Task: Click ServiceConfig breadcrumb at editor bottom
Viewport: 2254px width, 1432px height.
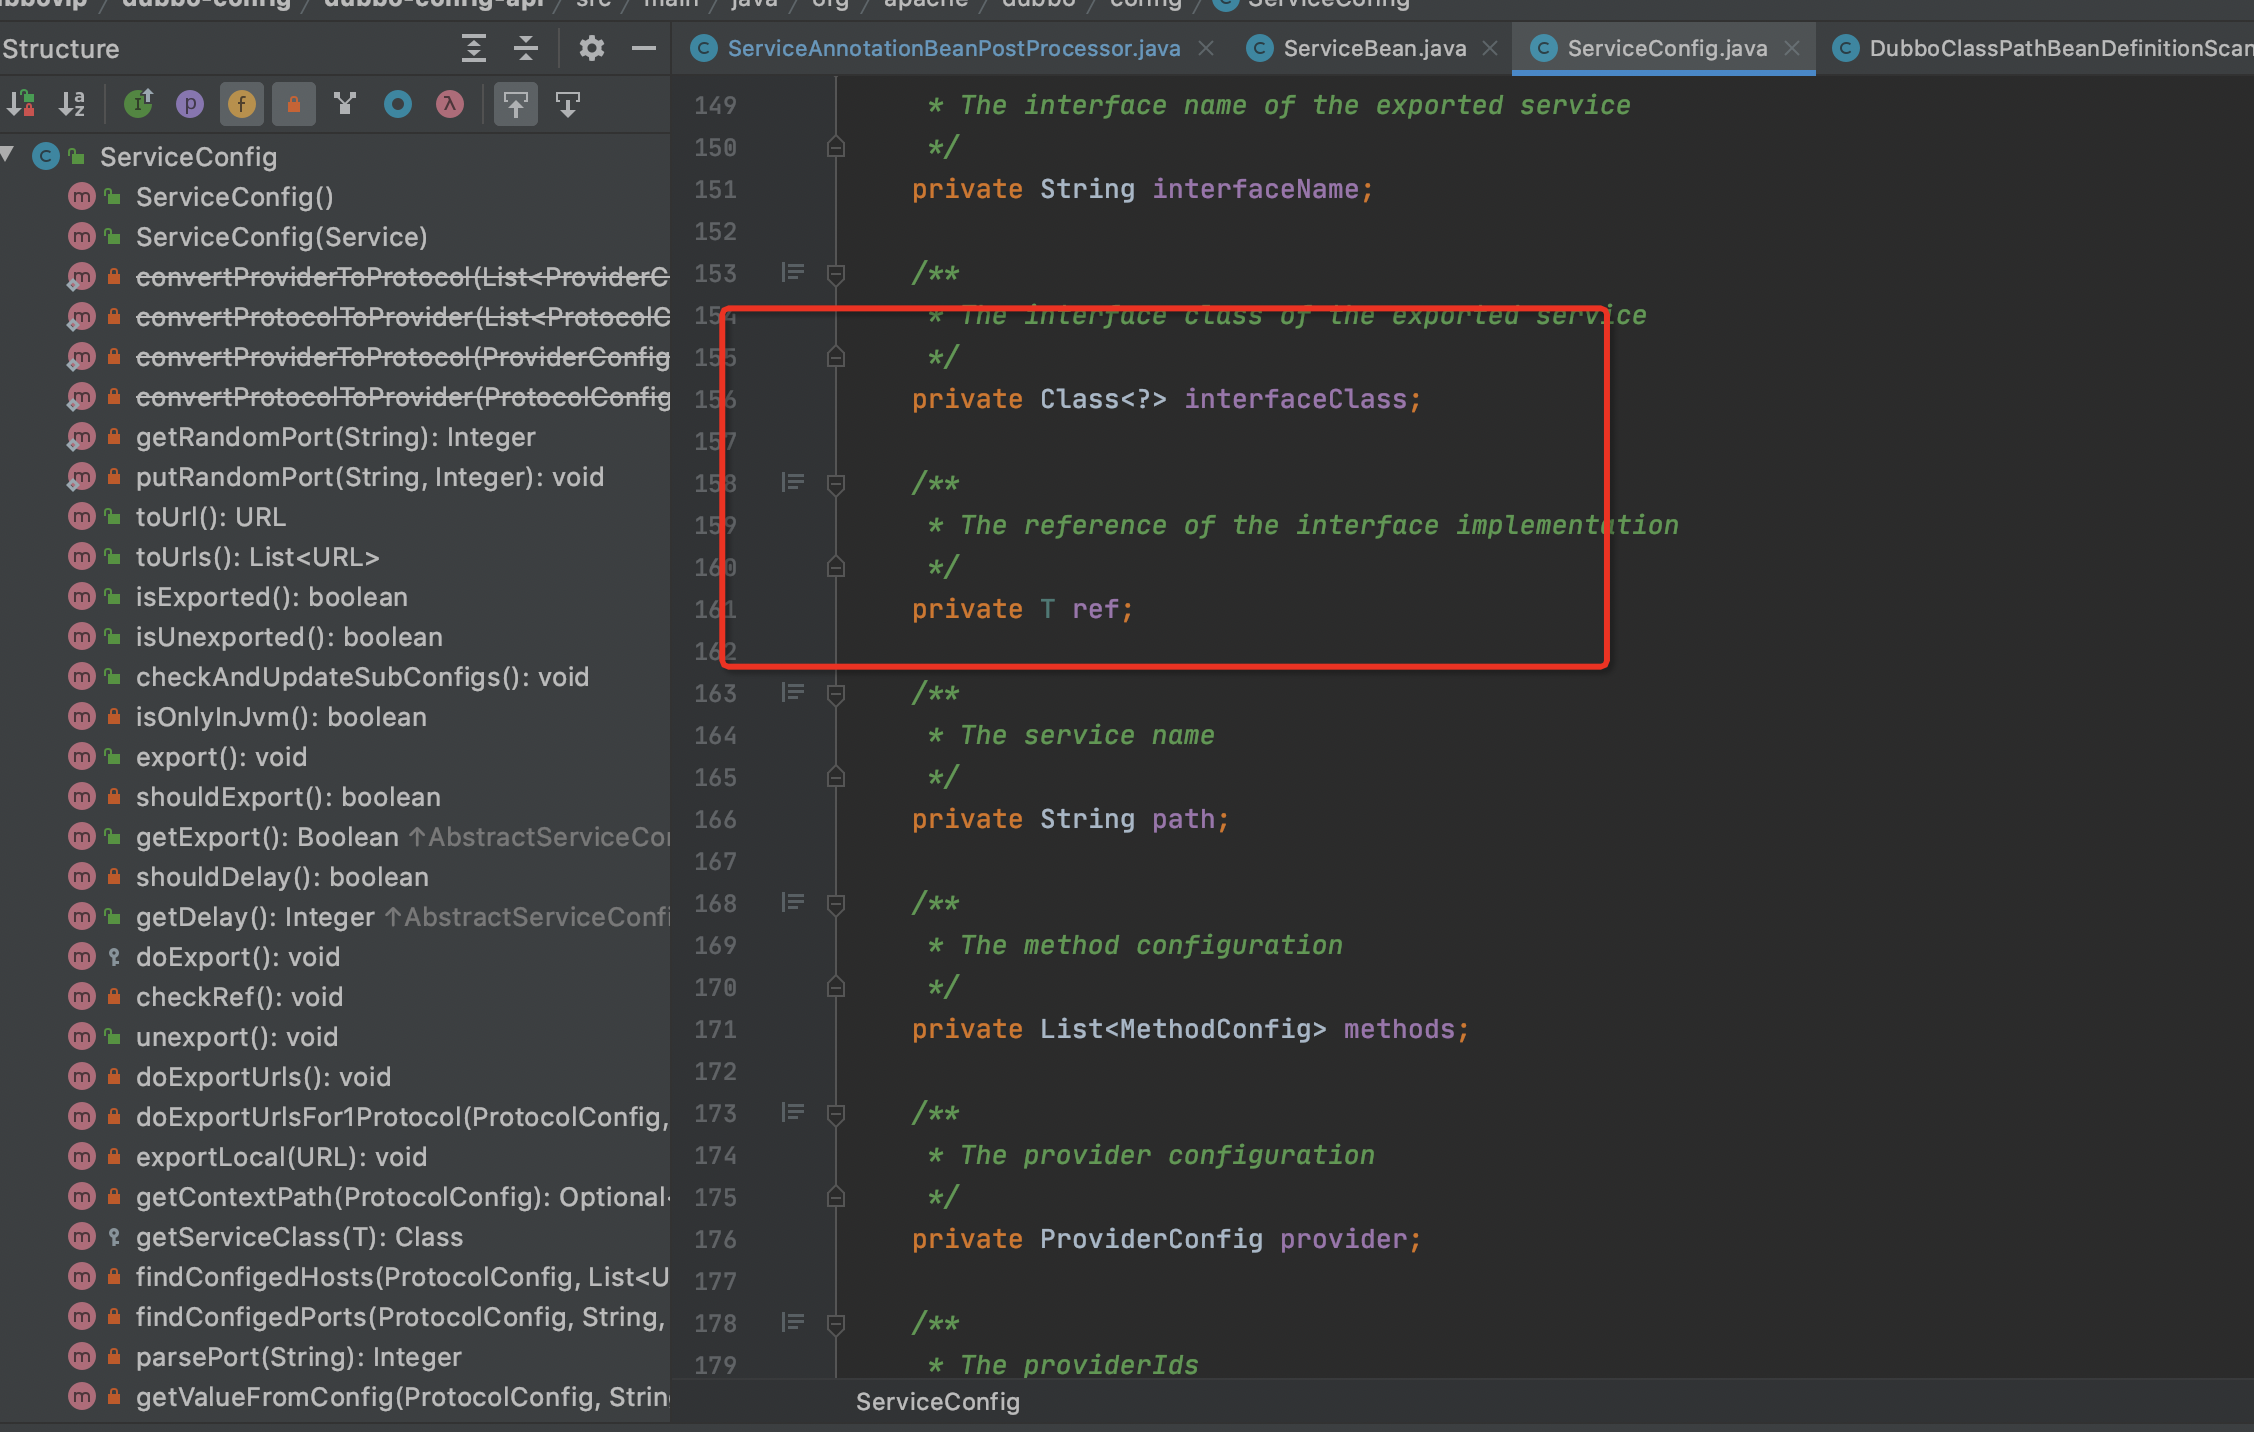Action: coord(938,1402)
